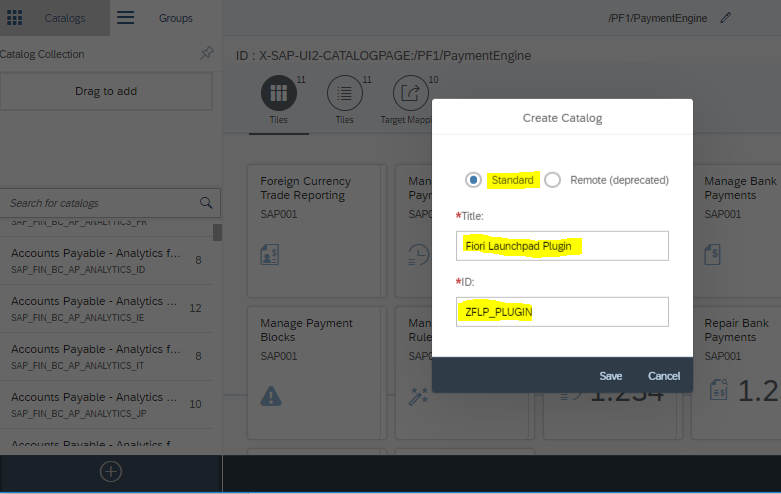Select the Tiles grid view icon
Image resolution: width=781 pixels, height=494 pixels.
(279, 94)
